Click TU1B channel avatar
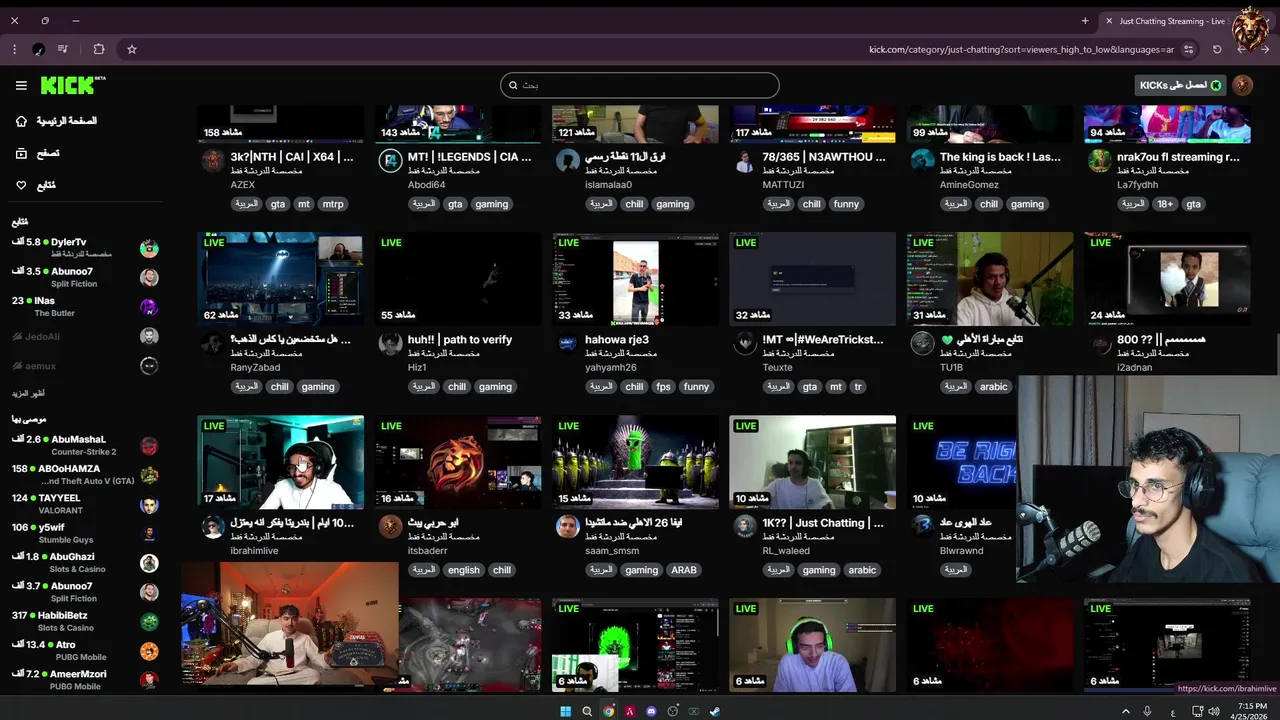Image resolution: width=1280 pixels, height=720 pixels. tap(922, 344)
